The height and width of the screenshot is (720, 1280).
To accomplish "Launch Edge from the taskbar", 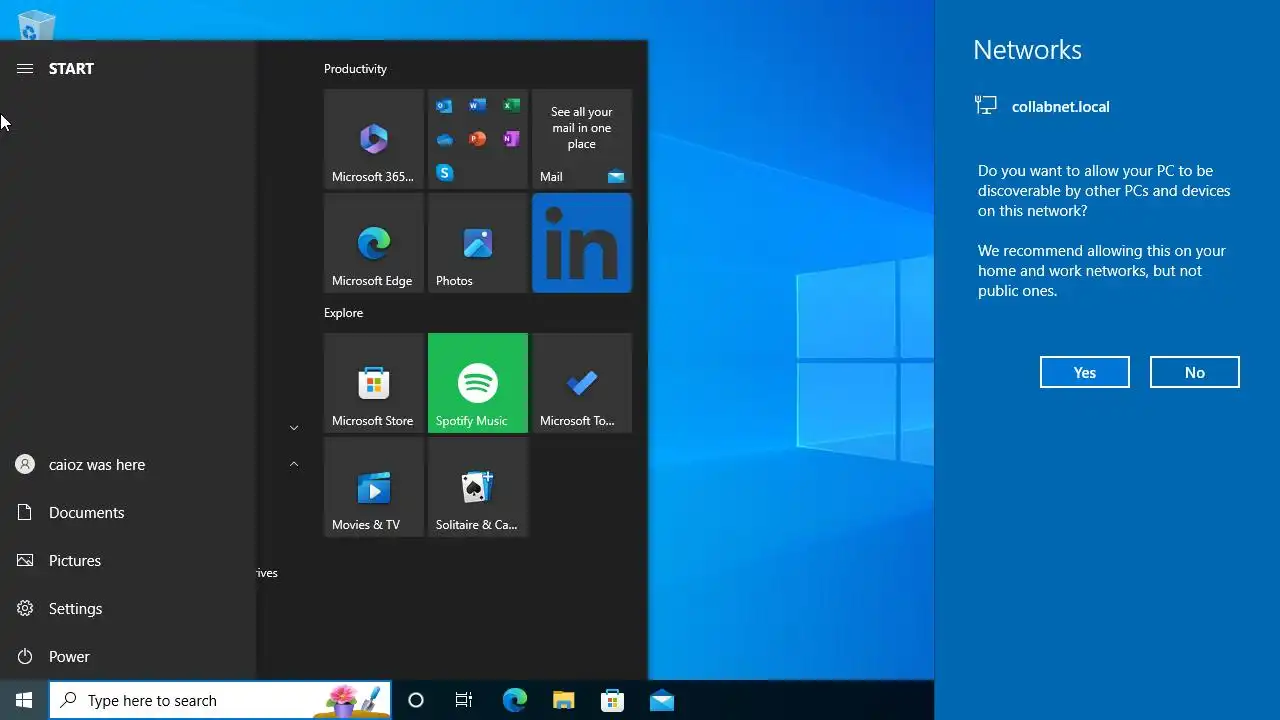I will click(x=514, y=700).
